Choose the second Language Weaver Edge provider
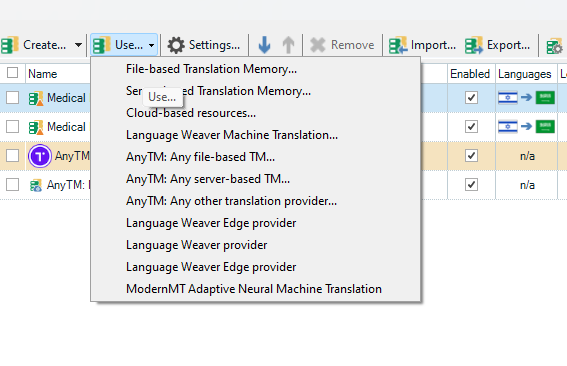Viewport: 567px width, 366px height. [x=255, y=267]
